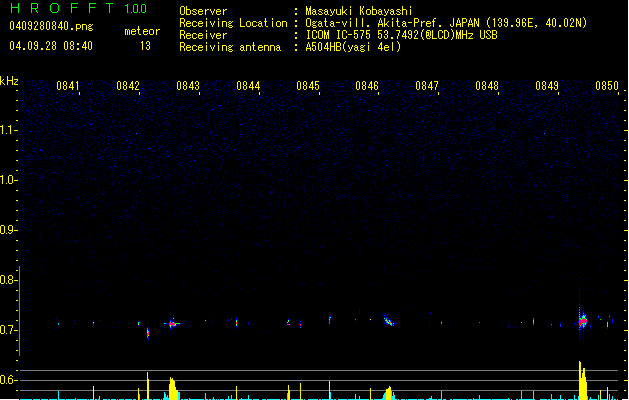Screen dimensions: 629x400
Task: Click the 0.8 kHz frequency label
Action: (8, 280)
